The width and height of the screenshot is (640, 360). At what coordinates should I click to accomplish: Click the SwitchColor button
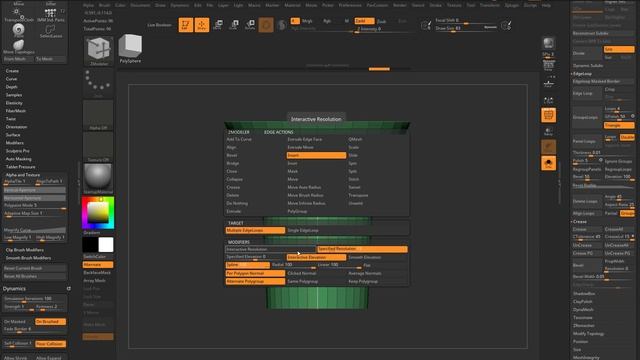pos(98,257)
